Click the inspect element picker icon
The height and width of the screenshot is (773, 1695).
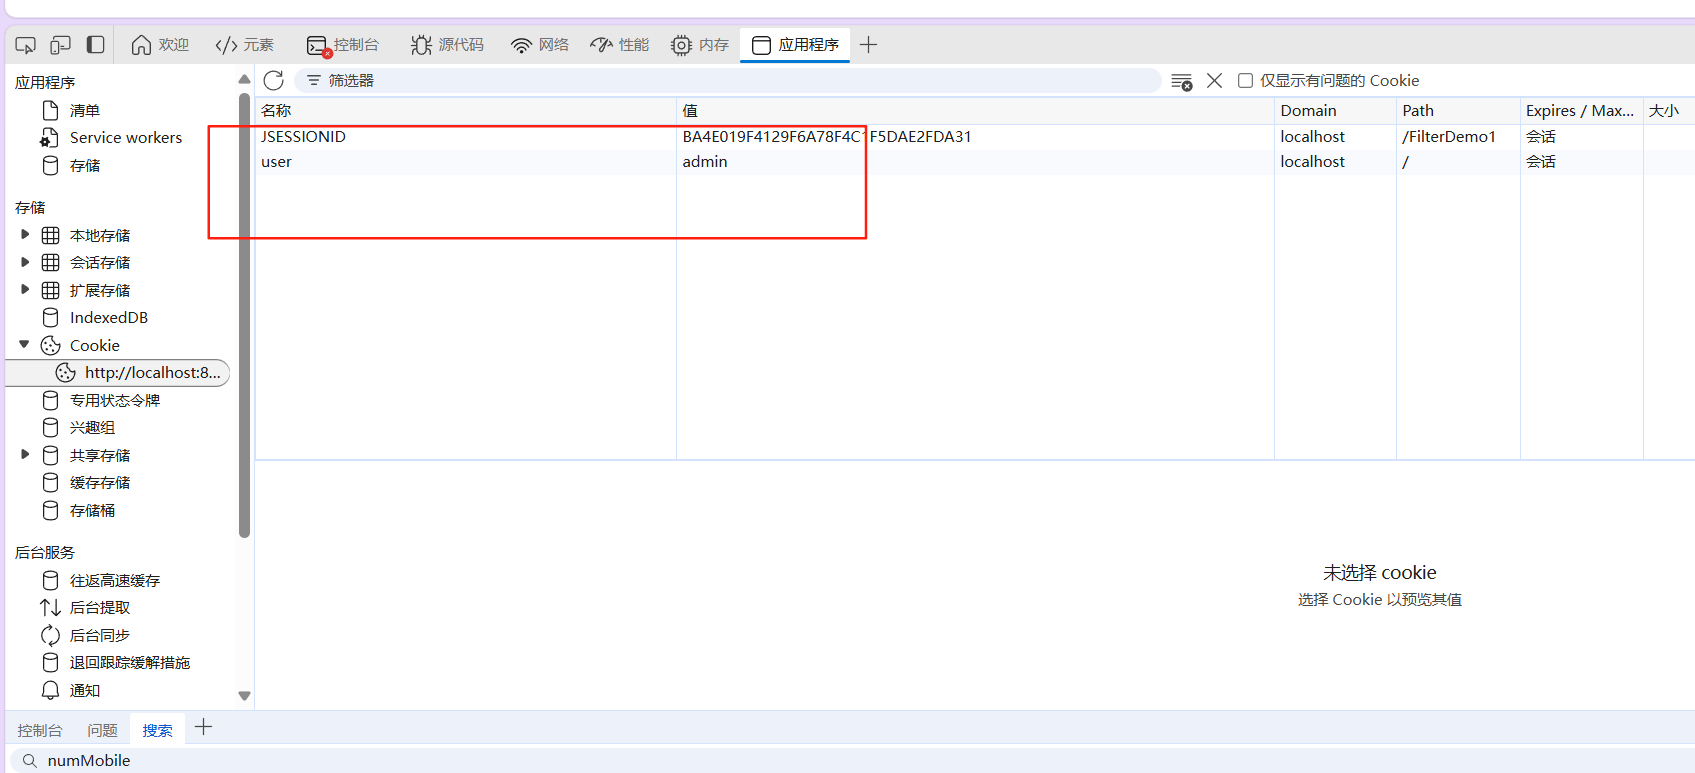(x=26, y=45)
